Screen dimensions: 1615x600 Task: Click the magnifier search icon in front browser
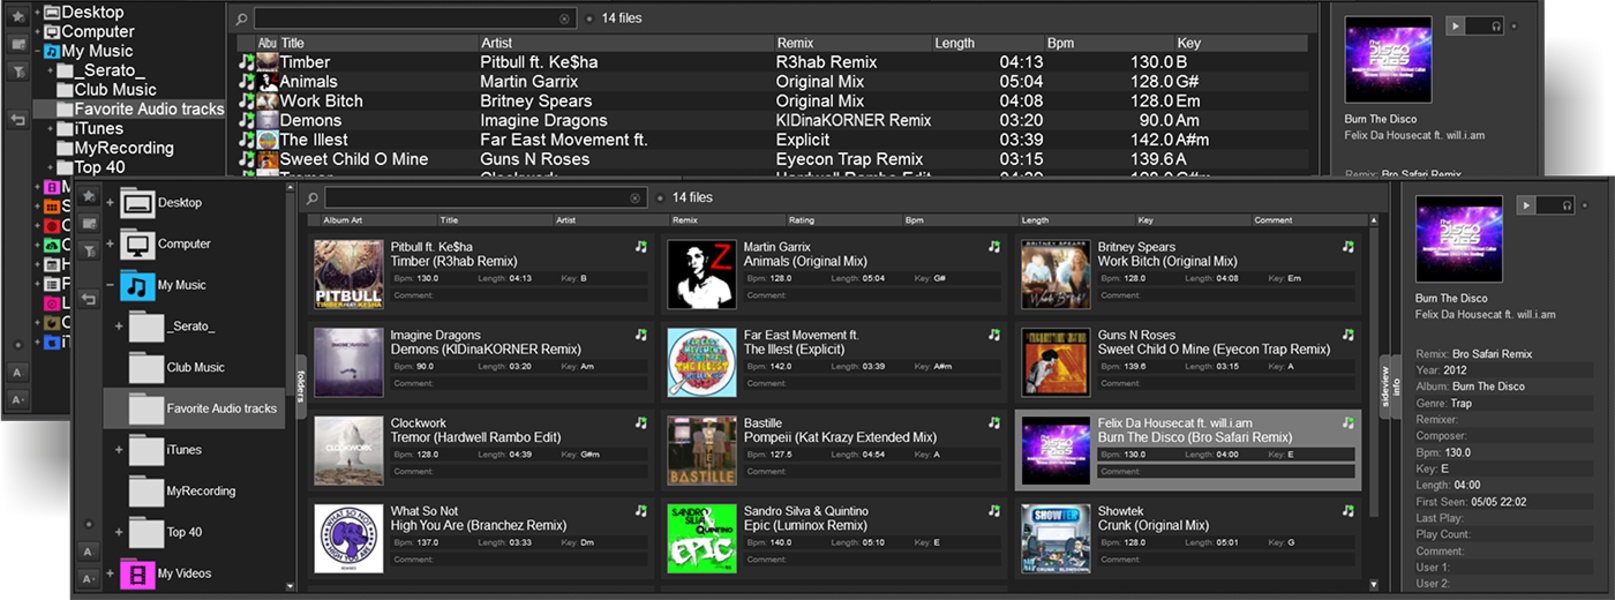(x=312, y=198)
